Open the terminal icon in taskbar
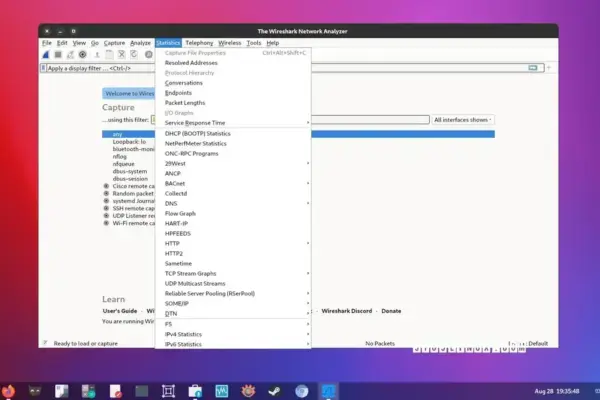 pyautogui.click(x=142, y=391)
